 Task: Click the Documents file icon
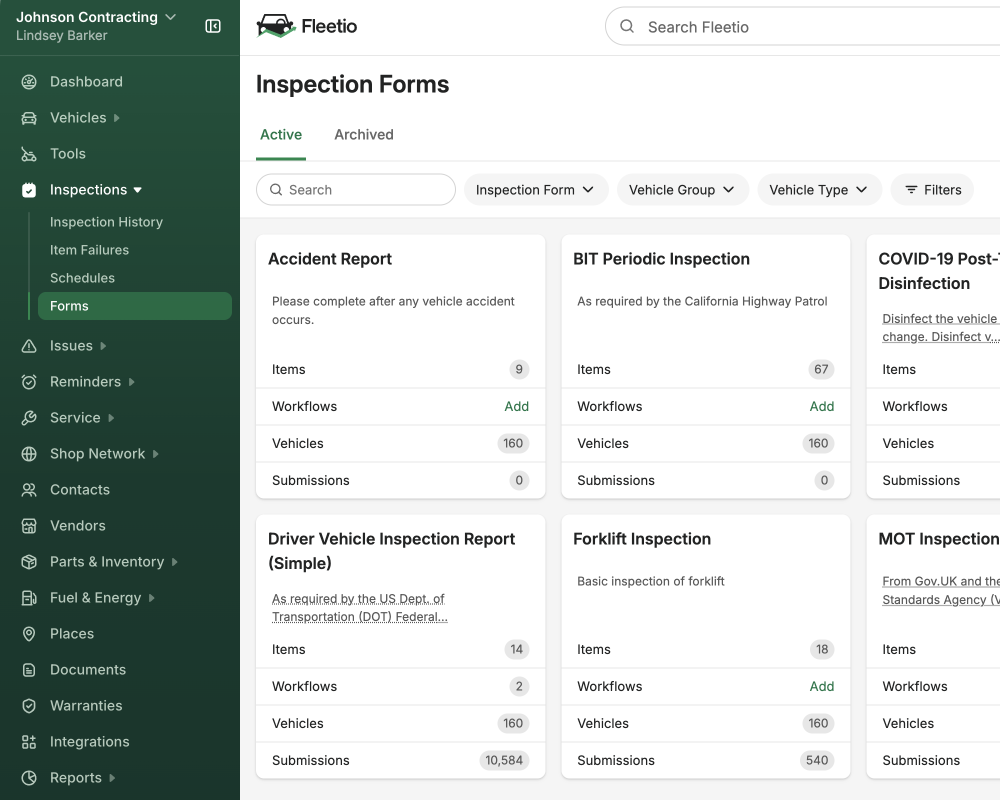(29, 670)
